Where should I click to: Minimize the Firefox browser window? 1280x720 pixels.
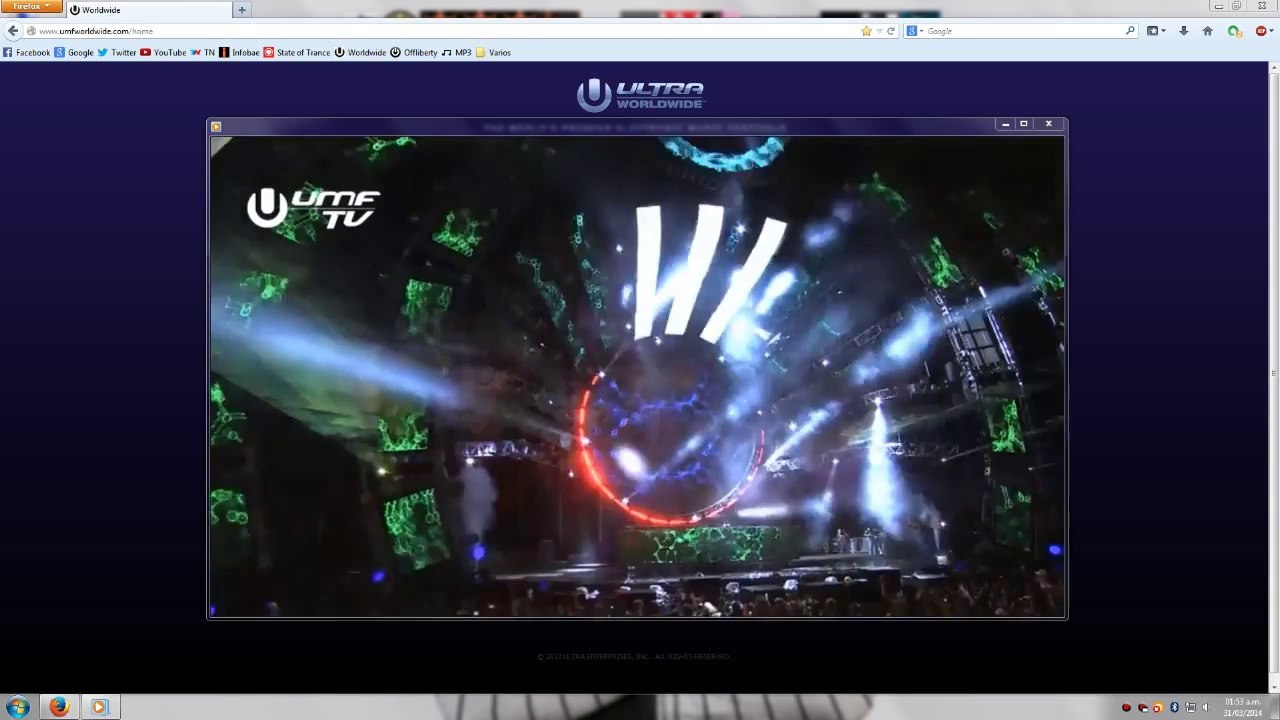(1218, 6)
